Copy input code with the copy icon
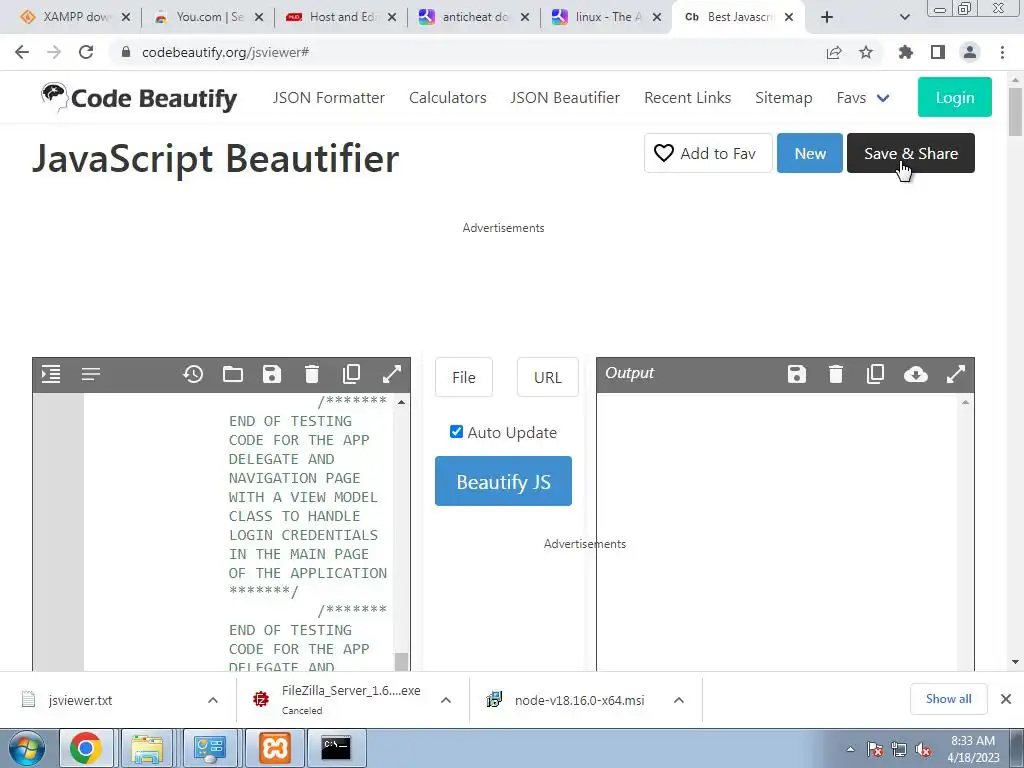The width and height of the screenshot is (1024, 768). click(x=351, y=374)
